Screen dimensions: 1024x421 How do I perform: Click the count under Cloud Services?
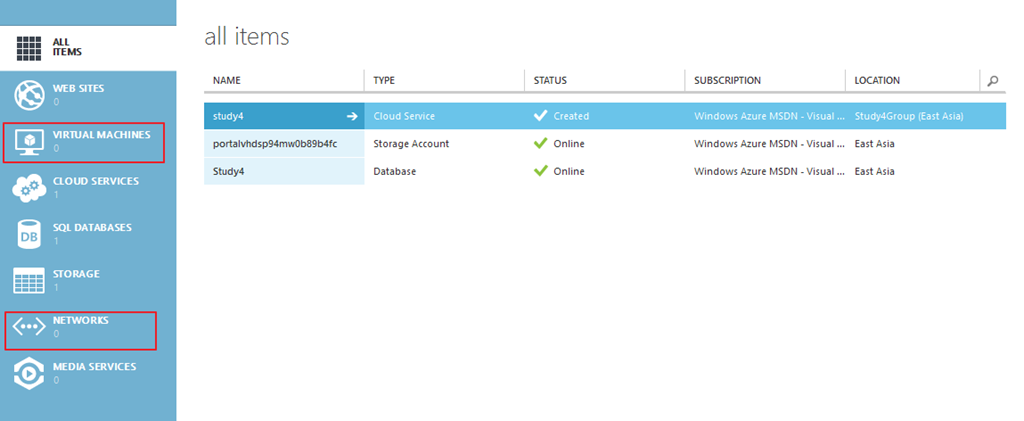click(56, 195)
